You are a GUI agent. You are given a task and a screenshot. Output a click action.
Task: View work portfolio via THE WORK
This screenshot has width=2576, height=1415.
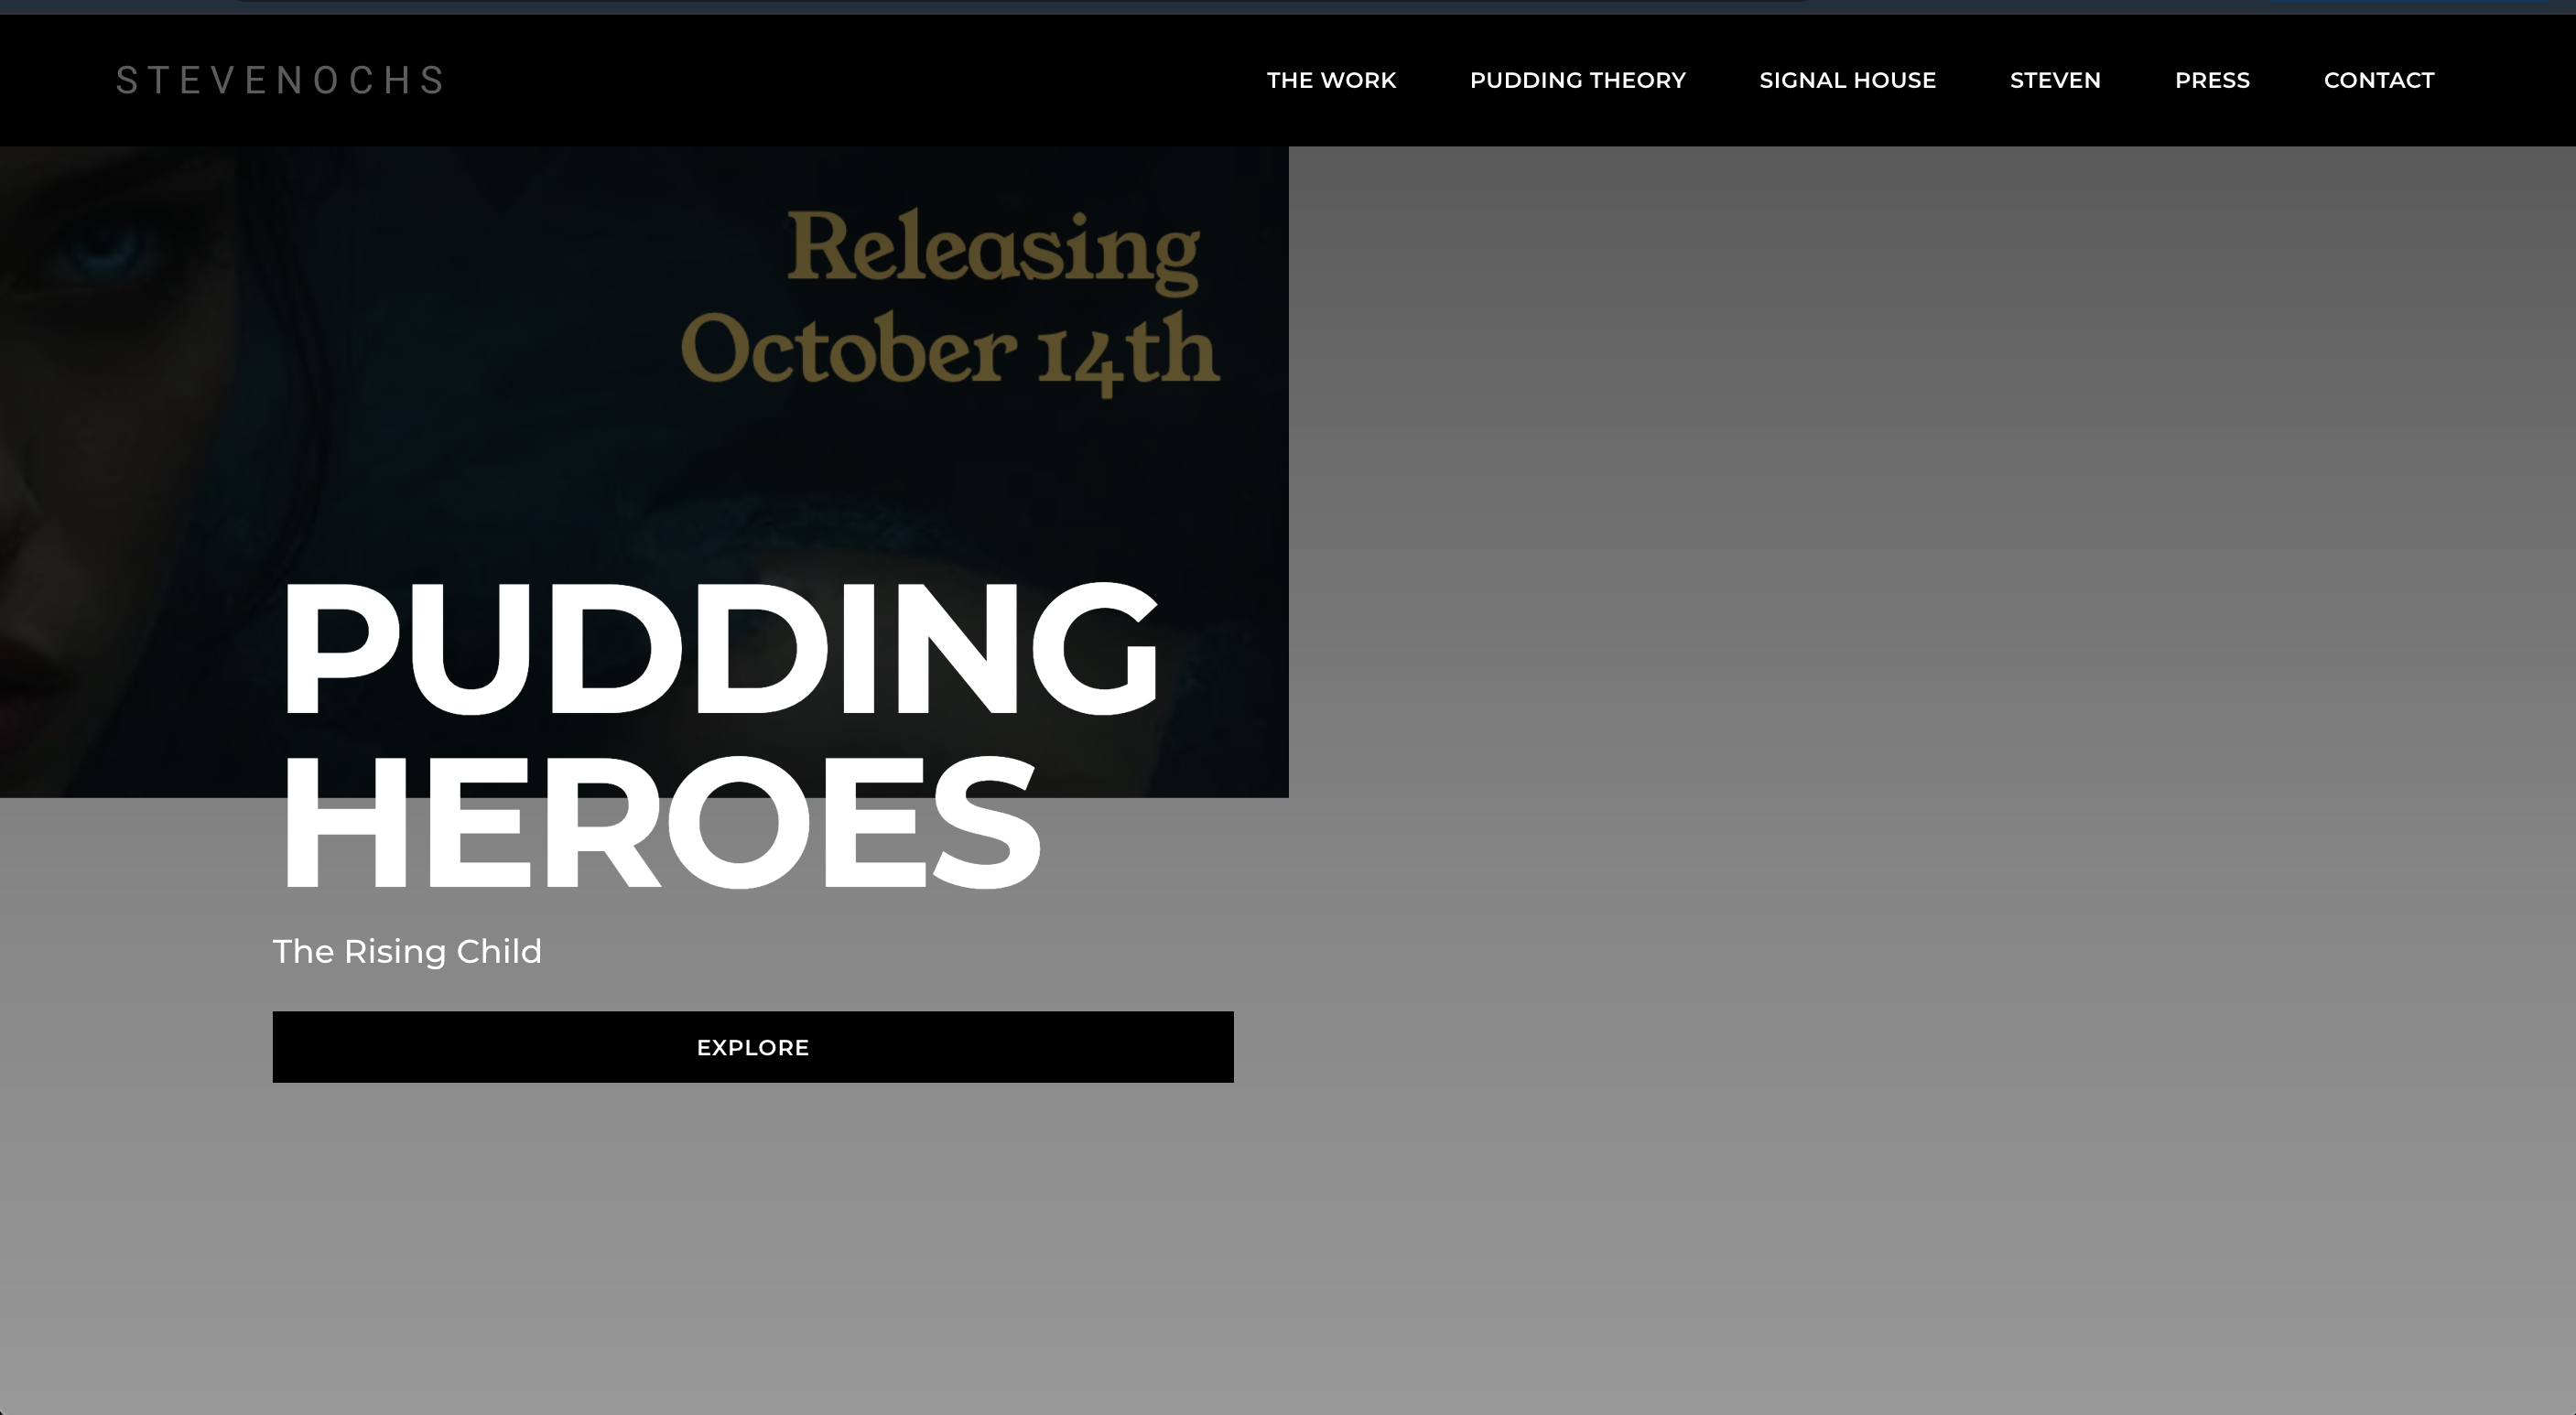coord(1331,80)
